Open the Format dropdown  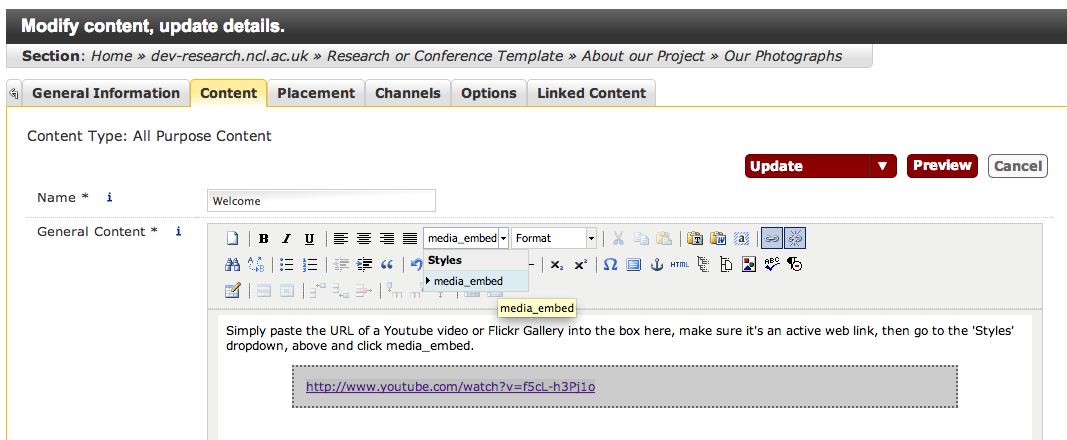click(554, 238)
